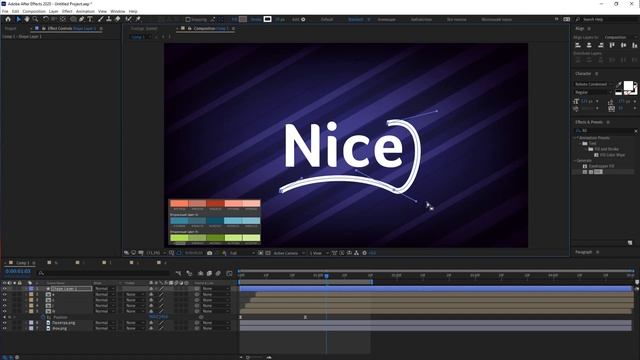Open the parent dropdown for Shape Layer 1
The width and height of the screenshot is (640, 360).
(x=216, y=289)
